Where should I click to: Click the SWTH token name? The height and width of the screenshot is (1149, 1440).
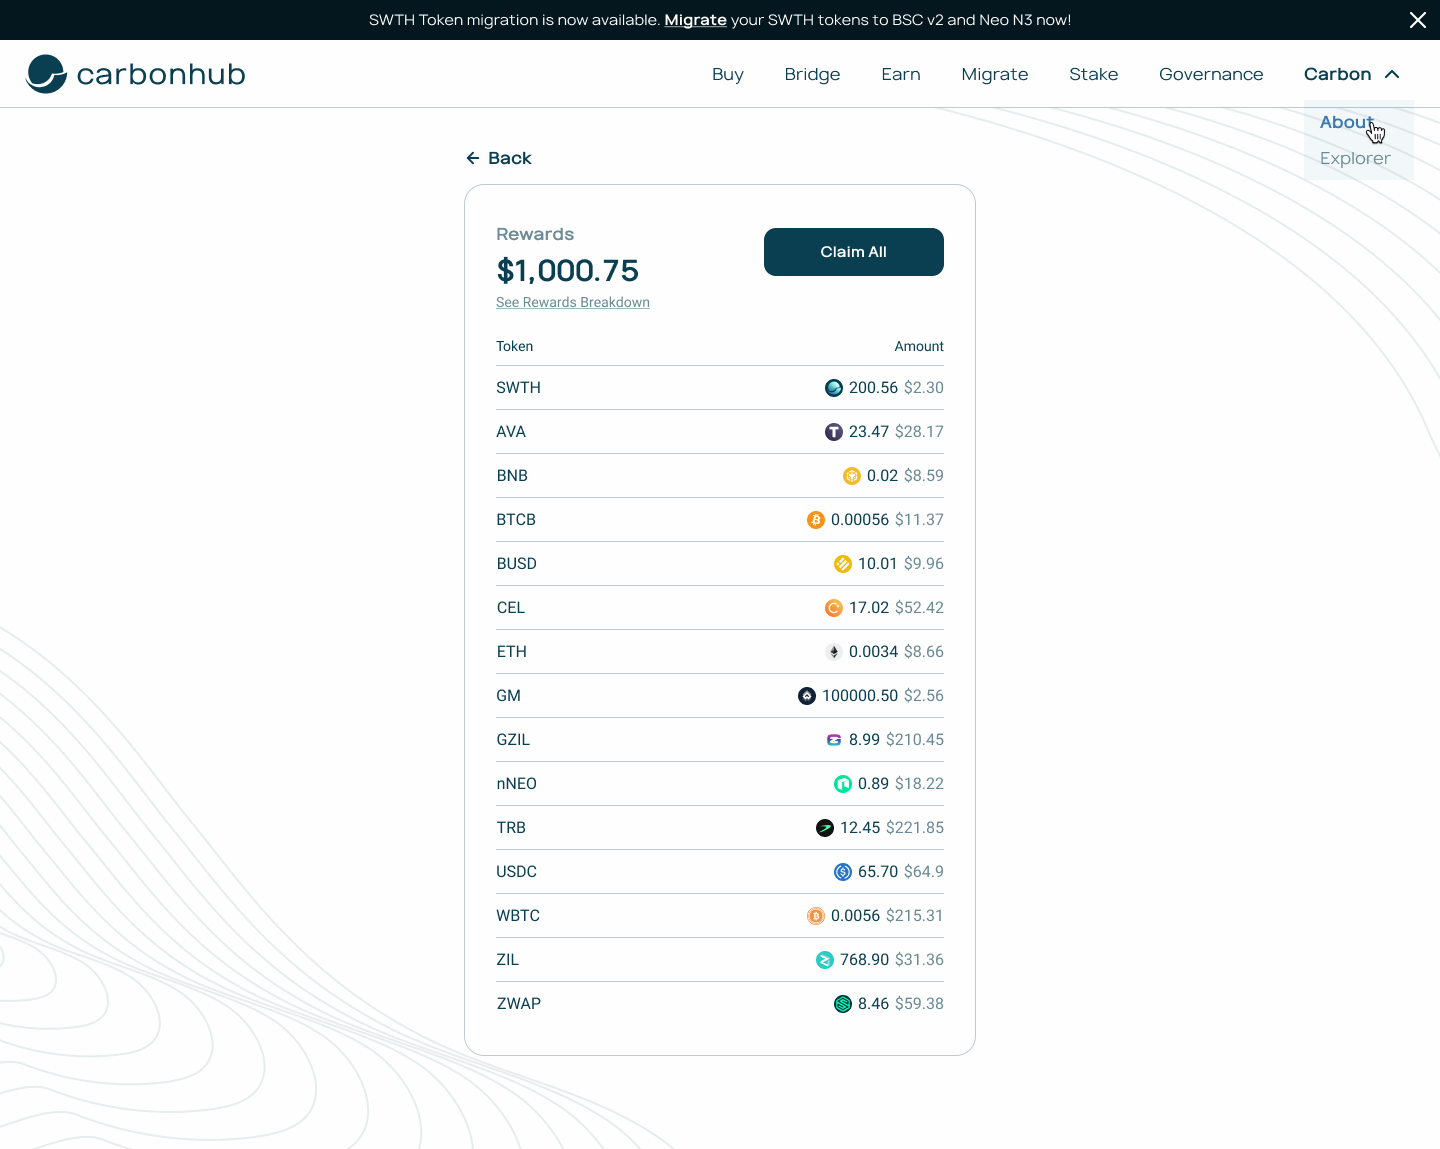tap(518, 388)
